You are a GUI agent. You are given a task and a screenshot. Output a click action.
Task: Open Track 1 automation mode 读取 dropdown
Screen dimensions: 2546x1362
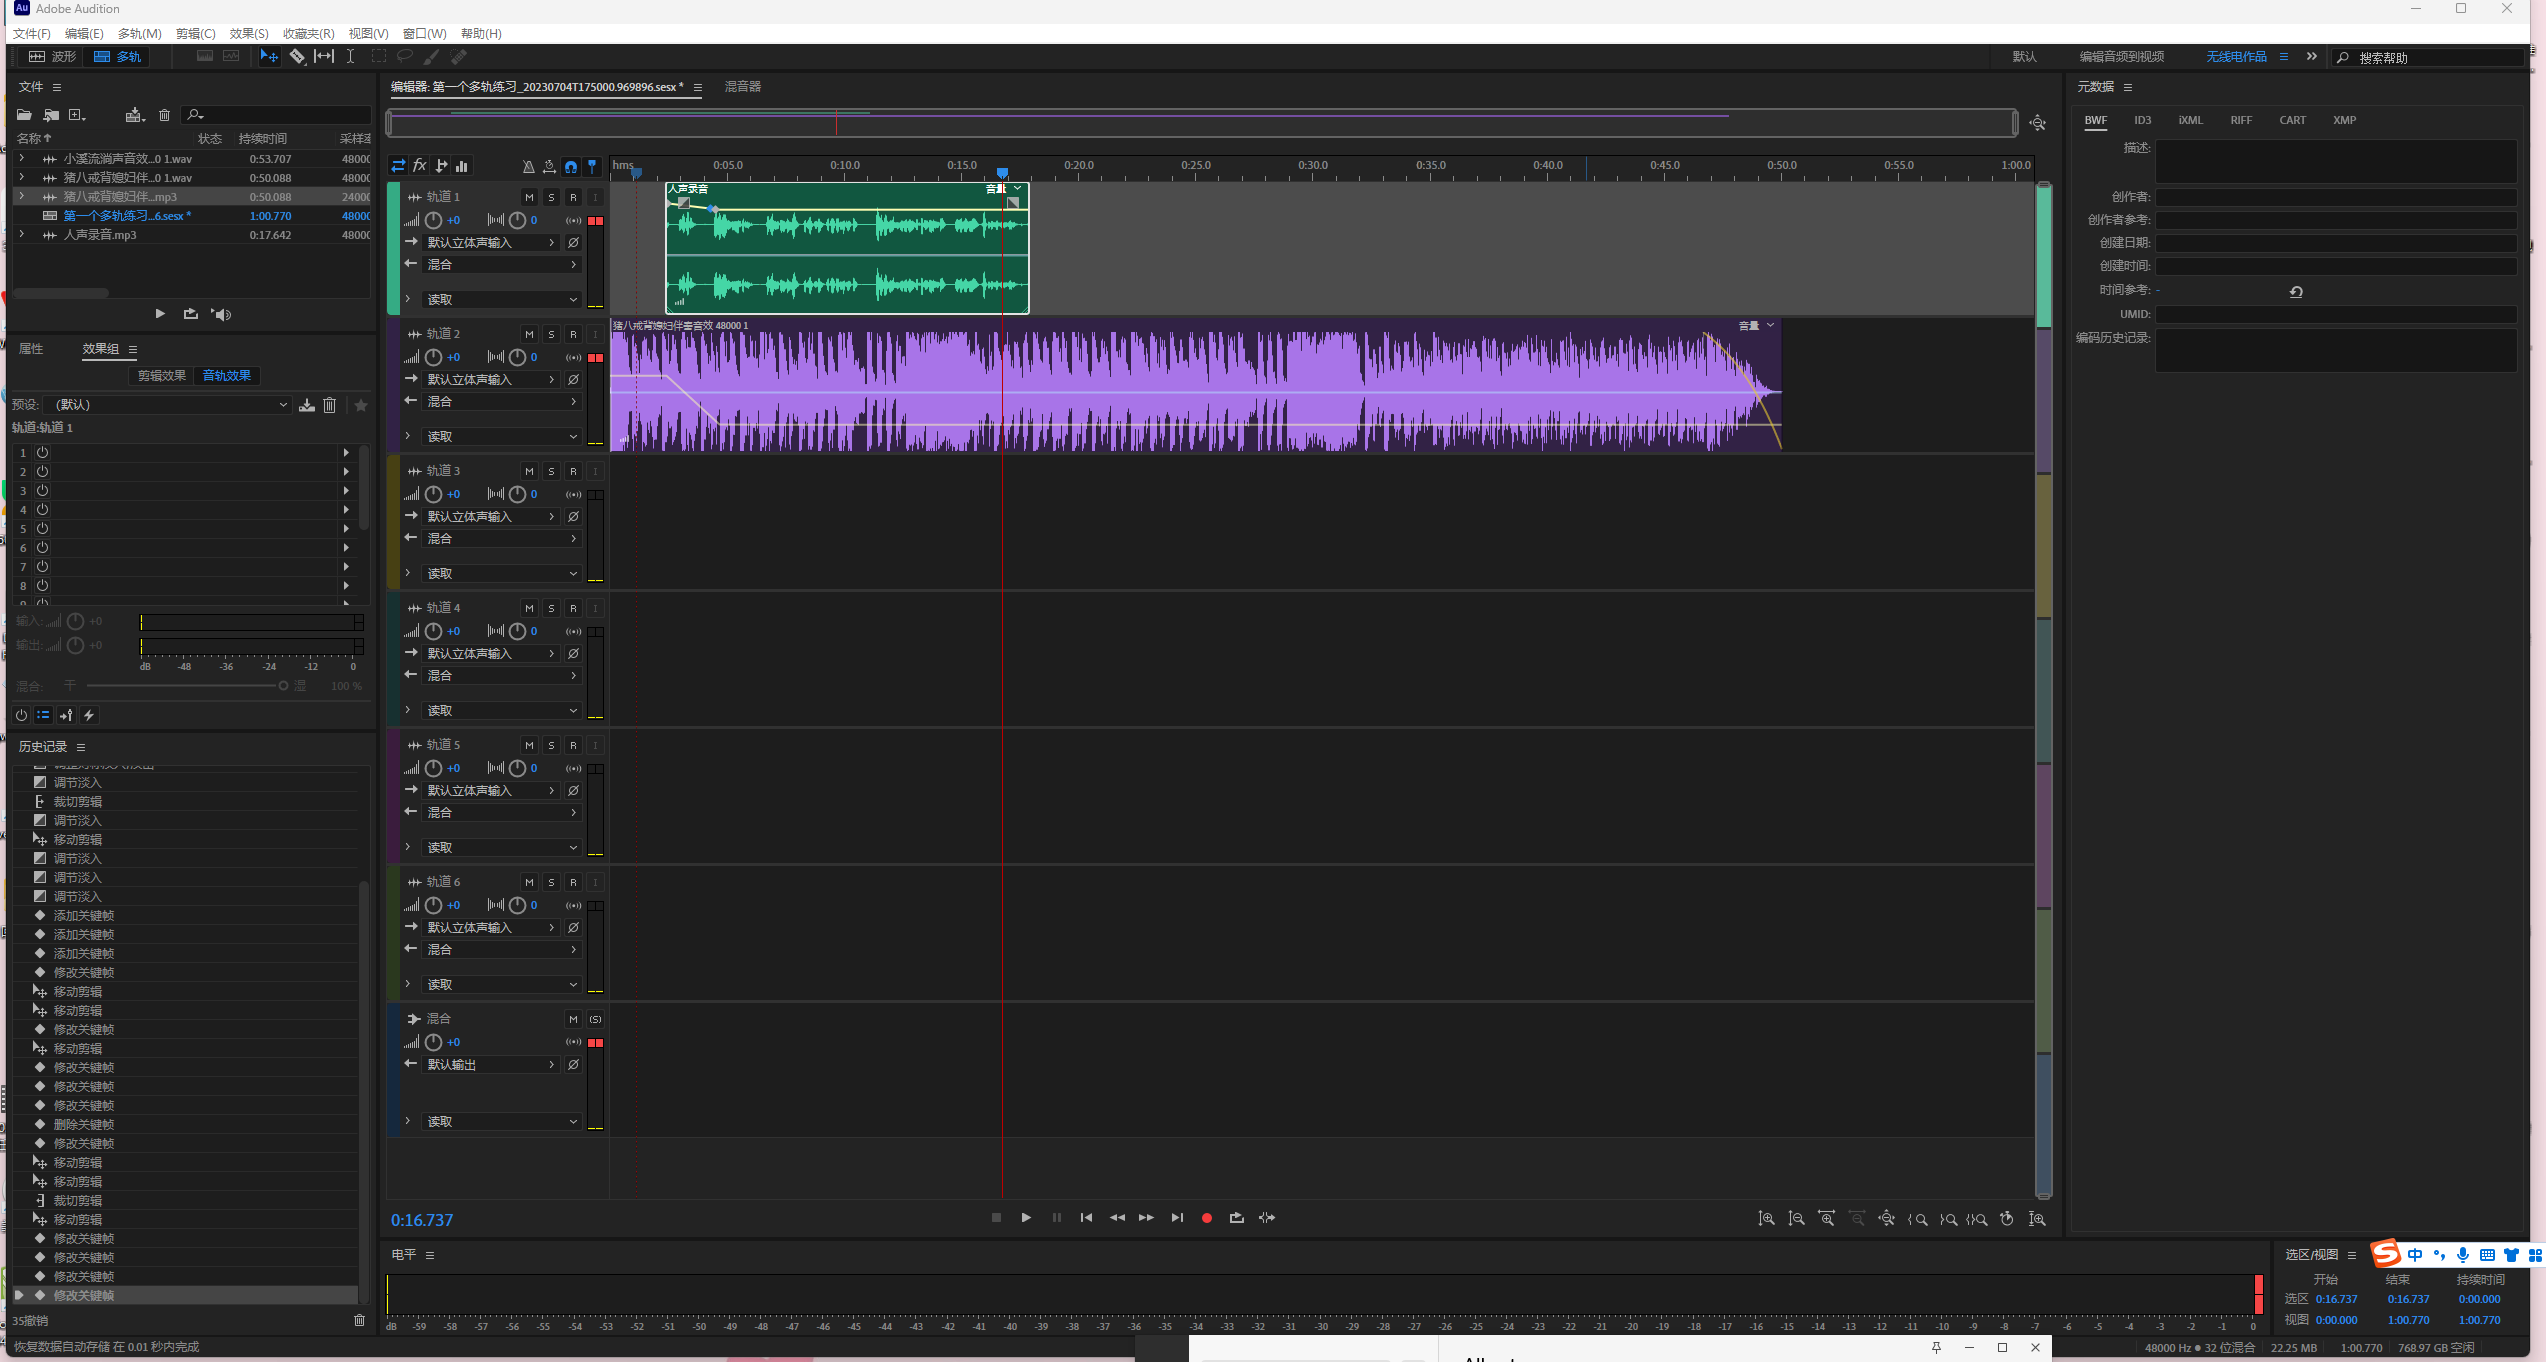point(500,300)
